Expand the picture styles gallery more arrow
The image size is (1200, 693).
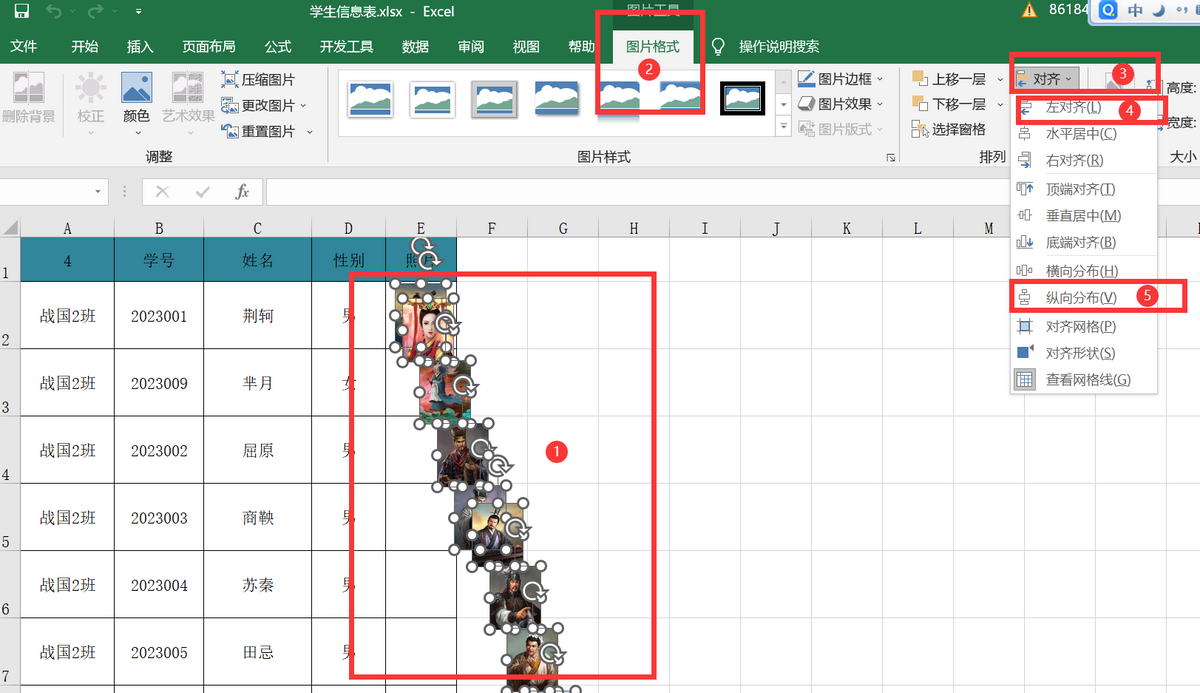tap(782, 127)
